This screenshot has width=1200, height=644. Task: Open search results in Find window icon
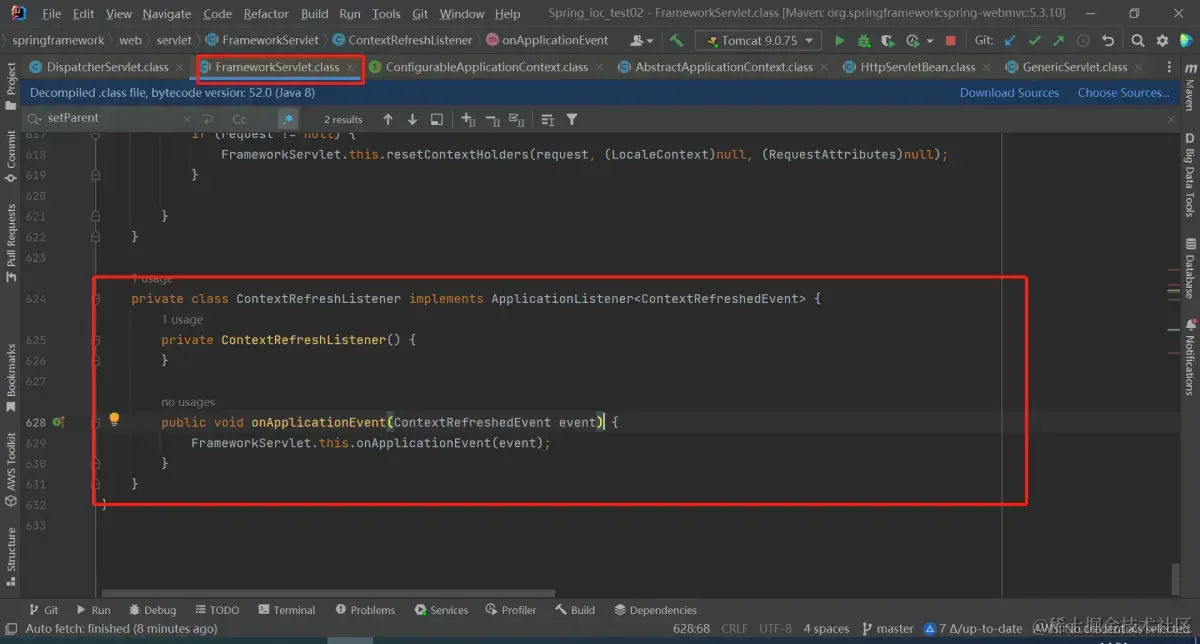pos(437,119)
